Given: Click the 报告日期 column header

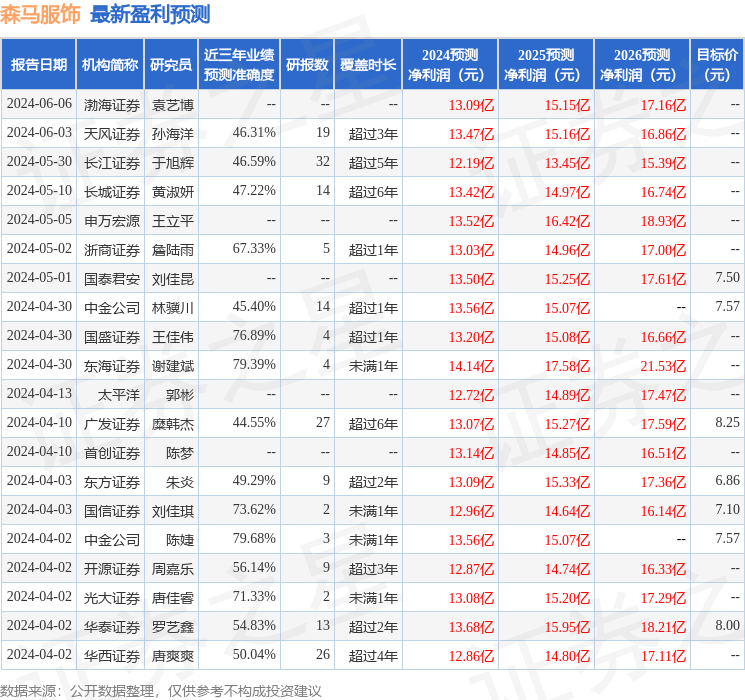Looking at the screenshot, I should pyautogui.click(x=38, y=65).
